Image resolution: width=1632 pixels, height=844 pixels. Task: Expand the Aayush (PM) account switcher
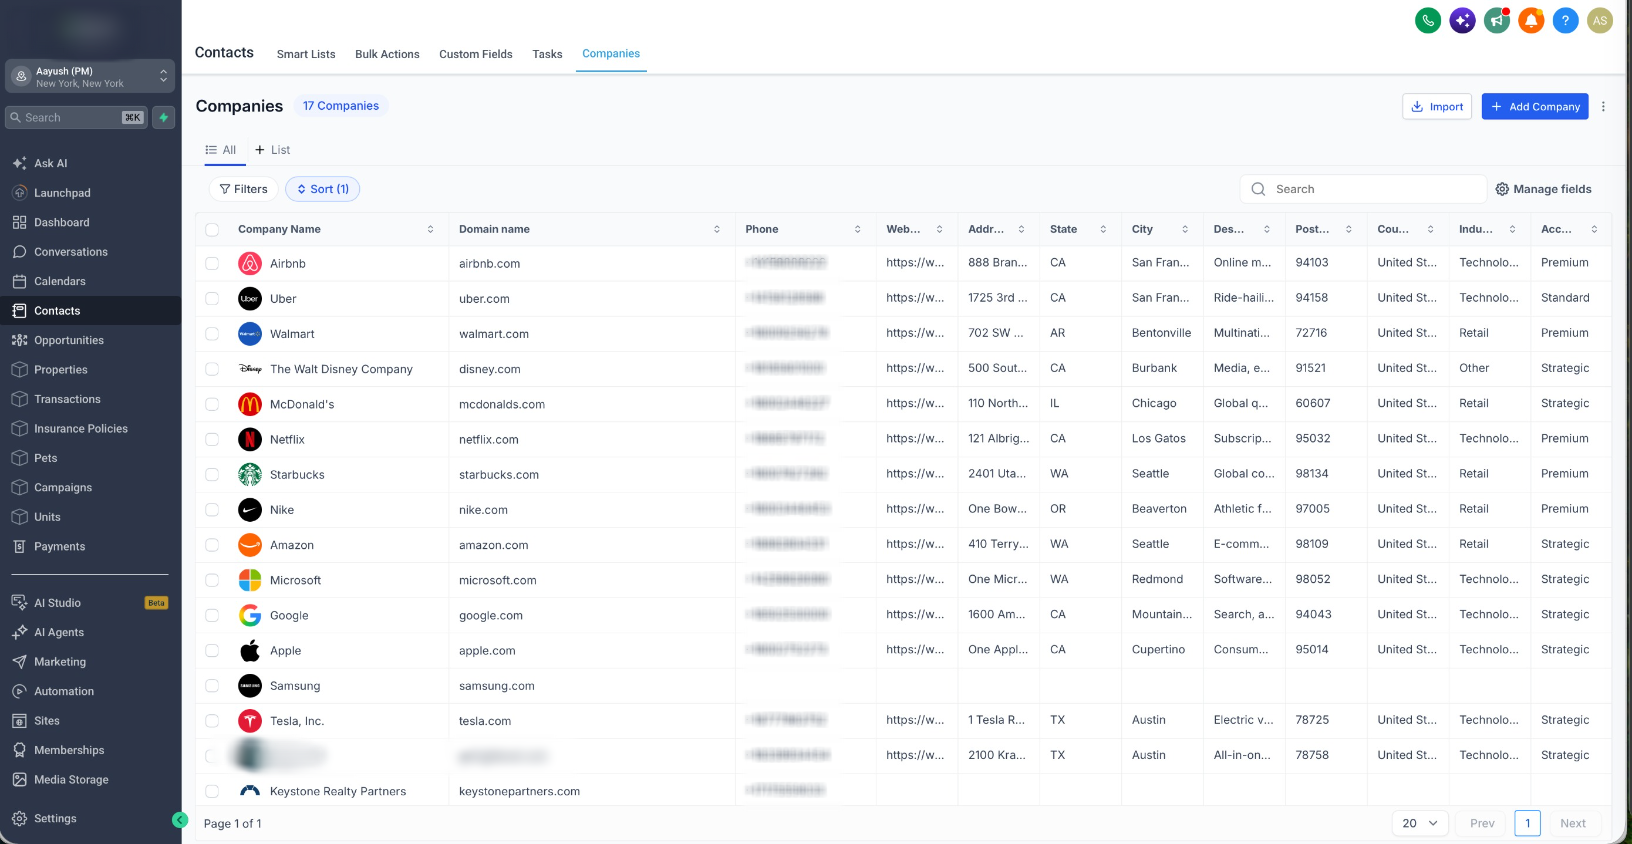point(90,77)
